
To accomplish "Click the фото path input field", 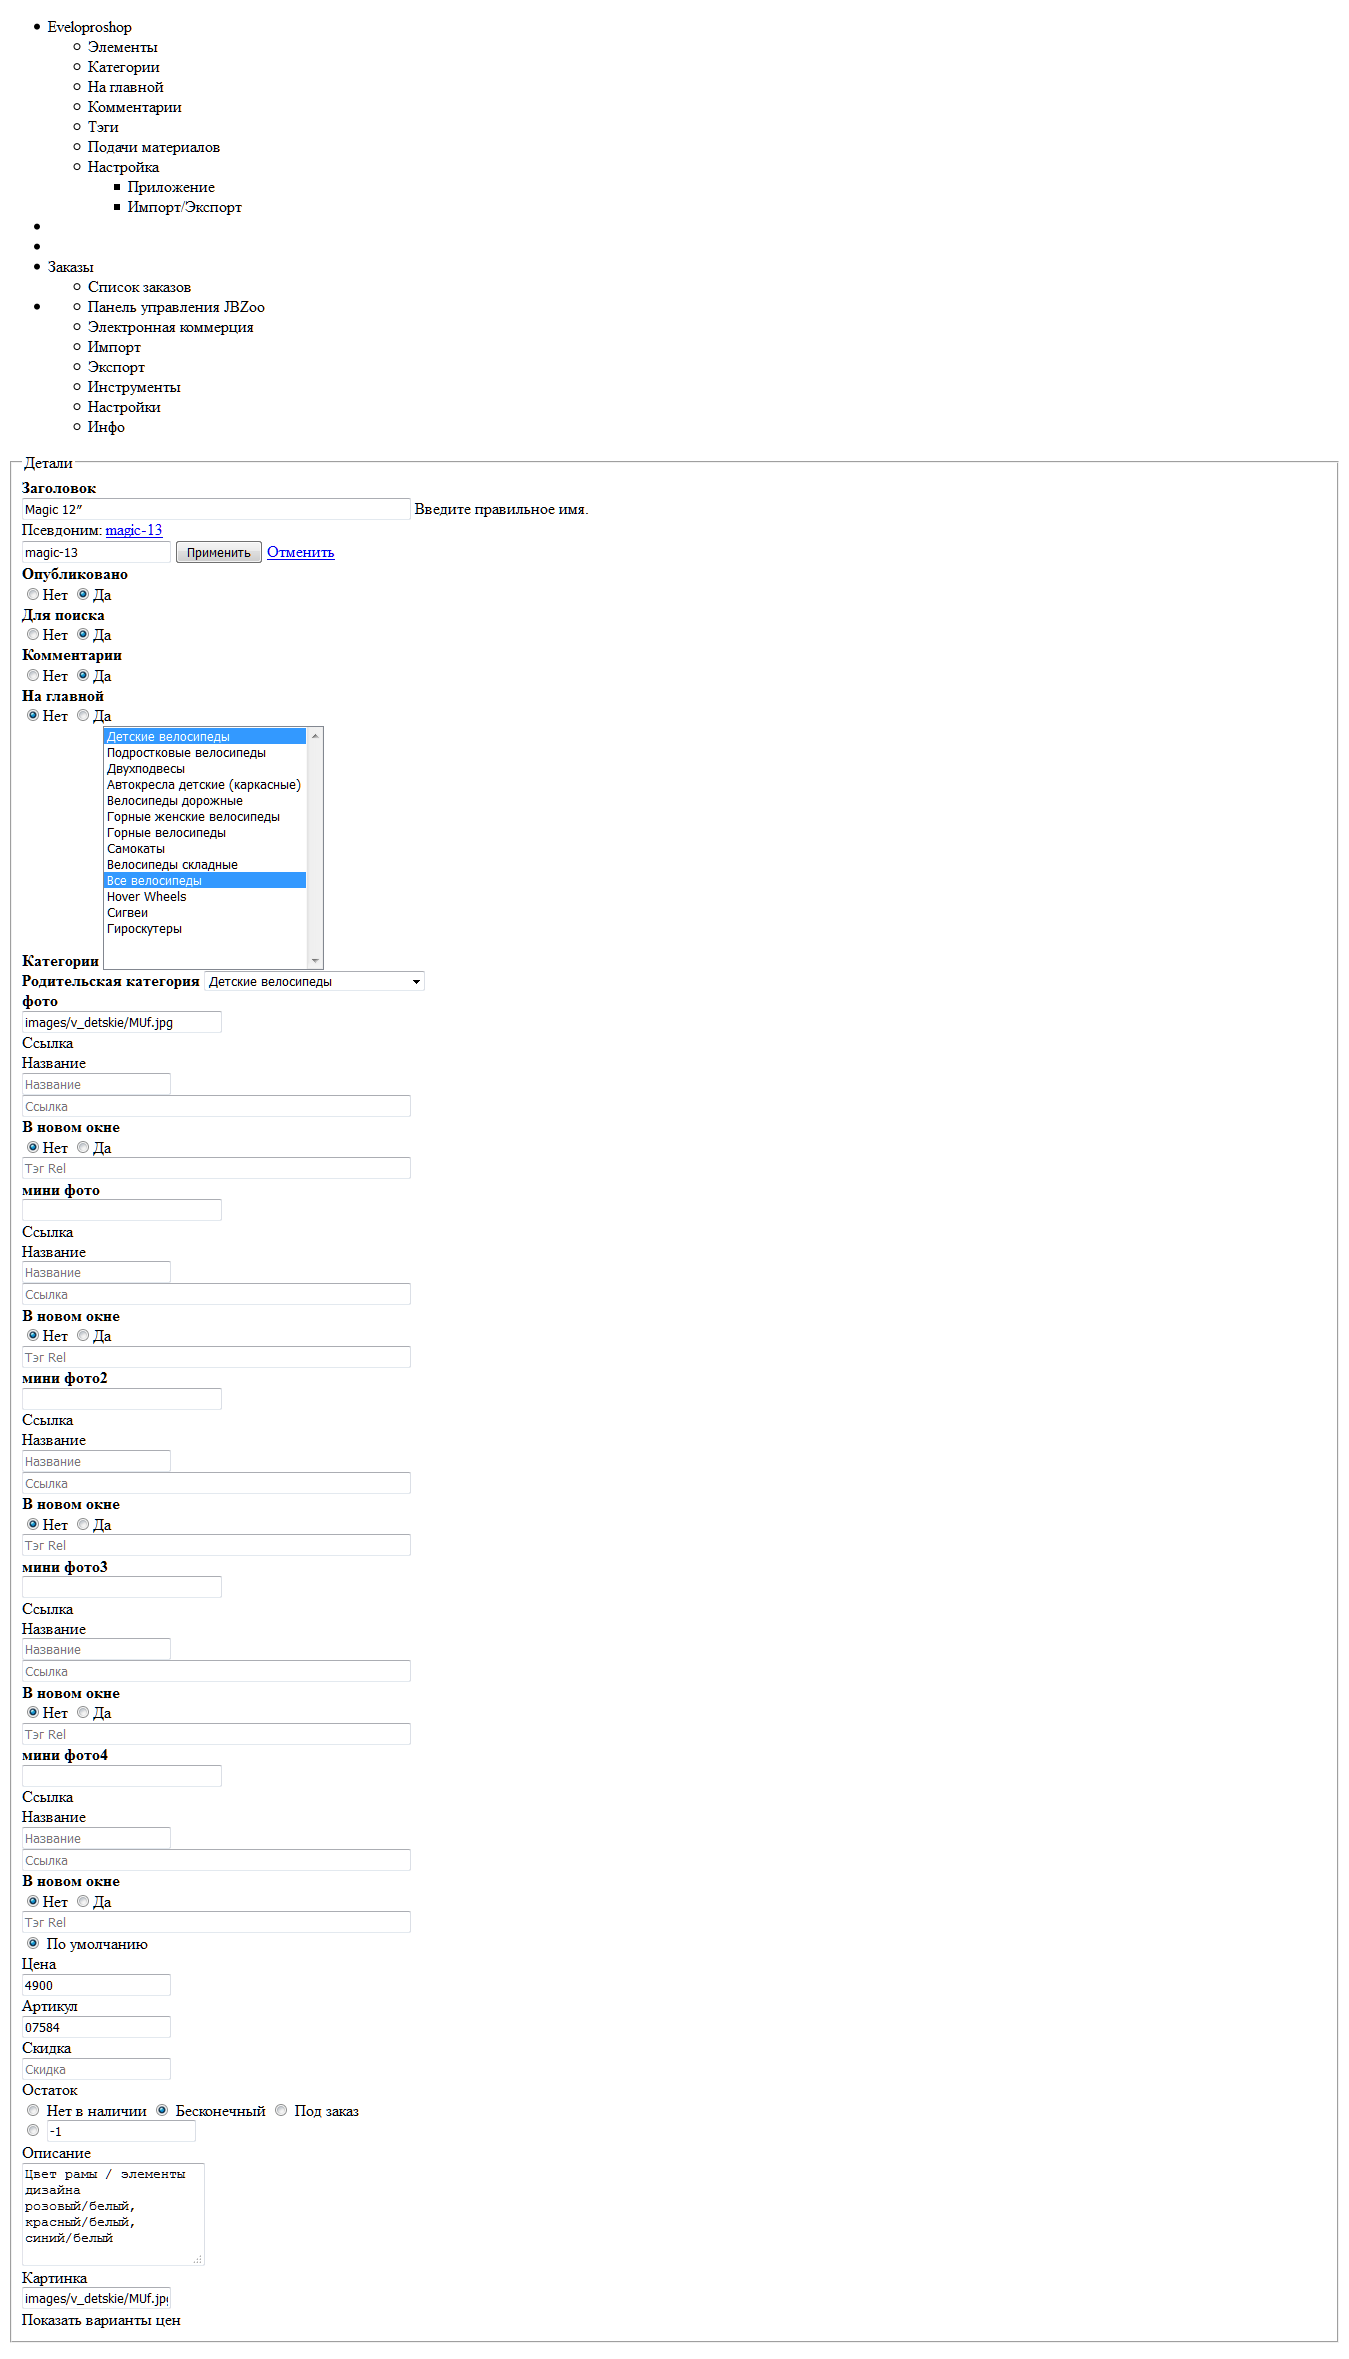I will tap(122, 1022).
